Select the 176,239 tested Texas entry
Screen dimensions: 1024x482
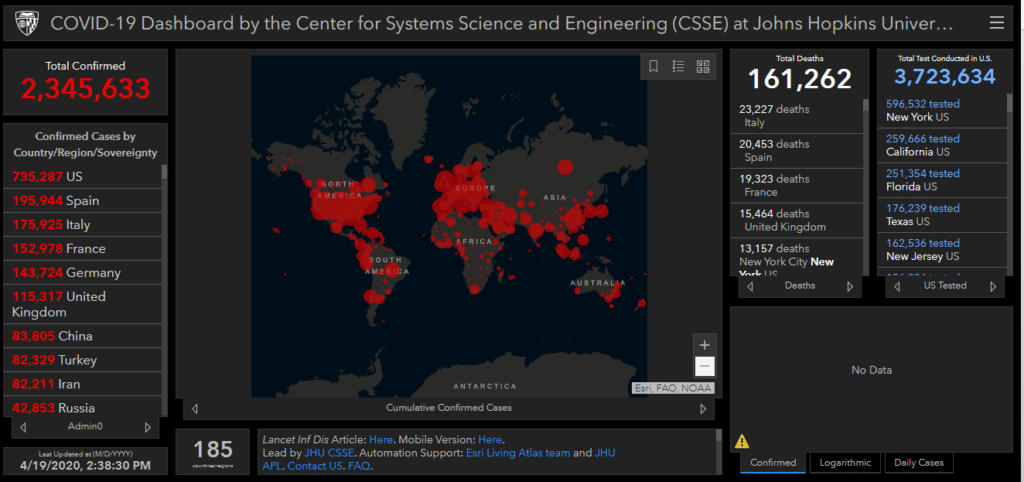pyautogui.click(x=944, y=214)
